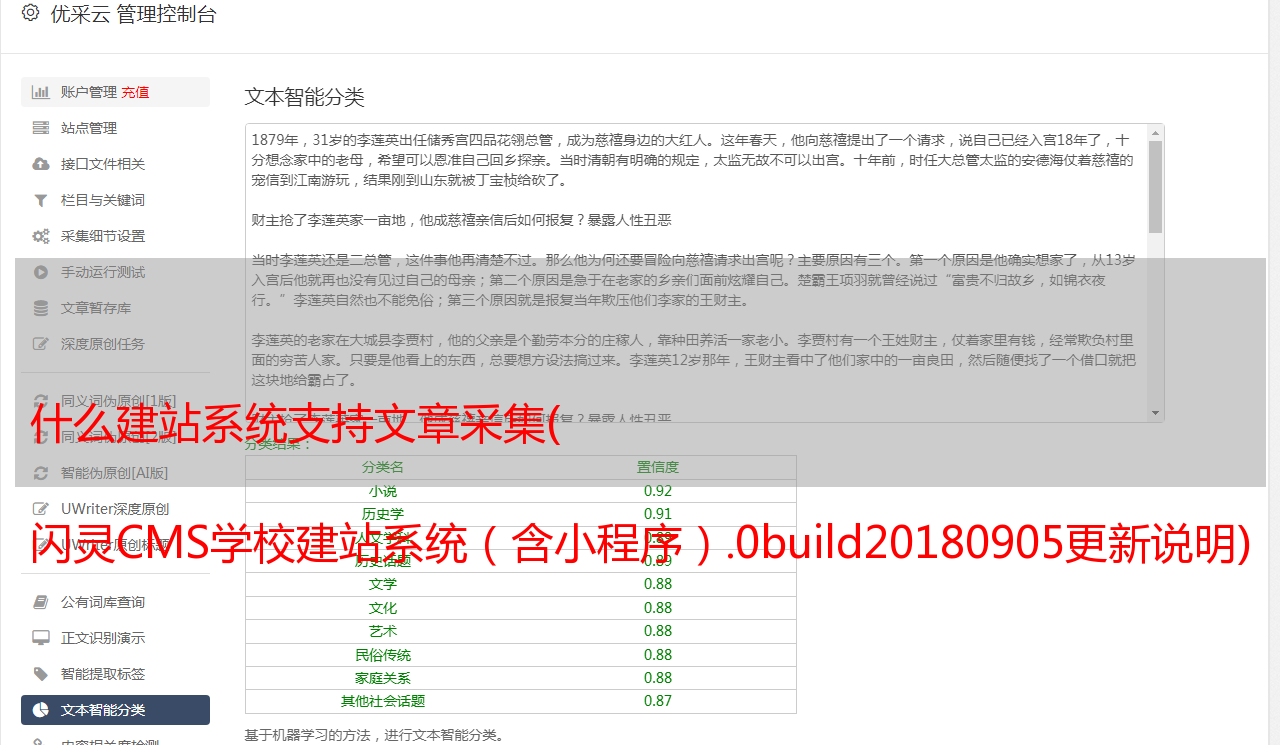Select the 0.92 confidence value
Screen dimensions: 1280x745
point(658,491)
